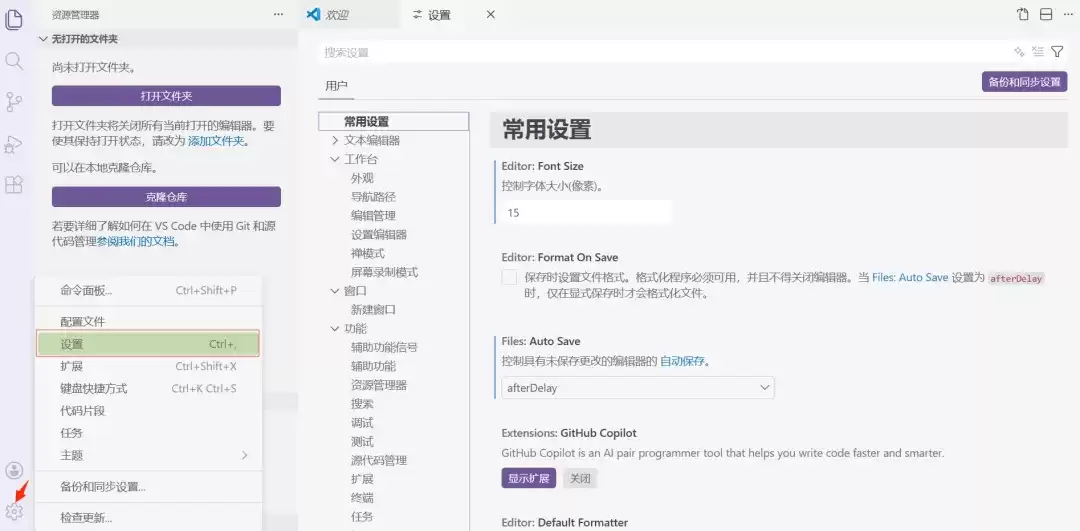Select 测试 in the settings tree
This screenshot has width=1080, height=531.
(362, 441)
